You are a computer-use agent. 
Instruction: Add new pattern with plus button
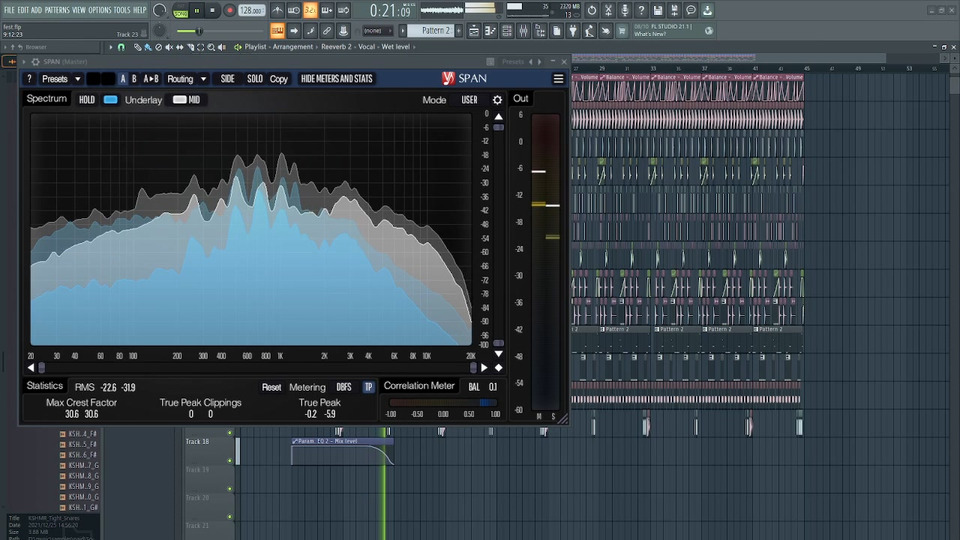(459, 31)
